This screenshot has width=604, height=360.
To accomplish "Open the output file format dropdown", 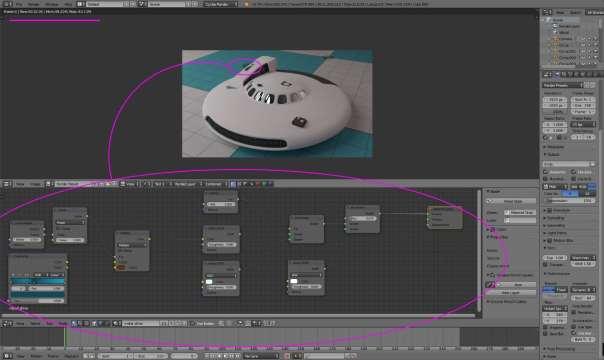I will (555, 187).
